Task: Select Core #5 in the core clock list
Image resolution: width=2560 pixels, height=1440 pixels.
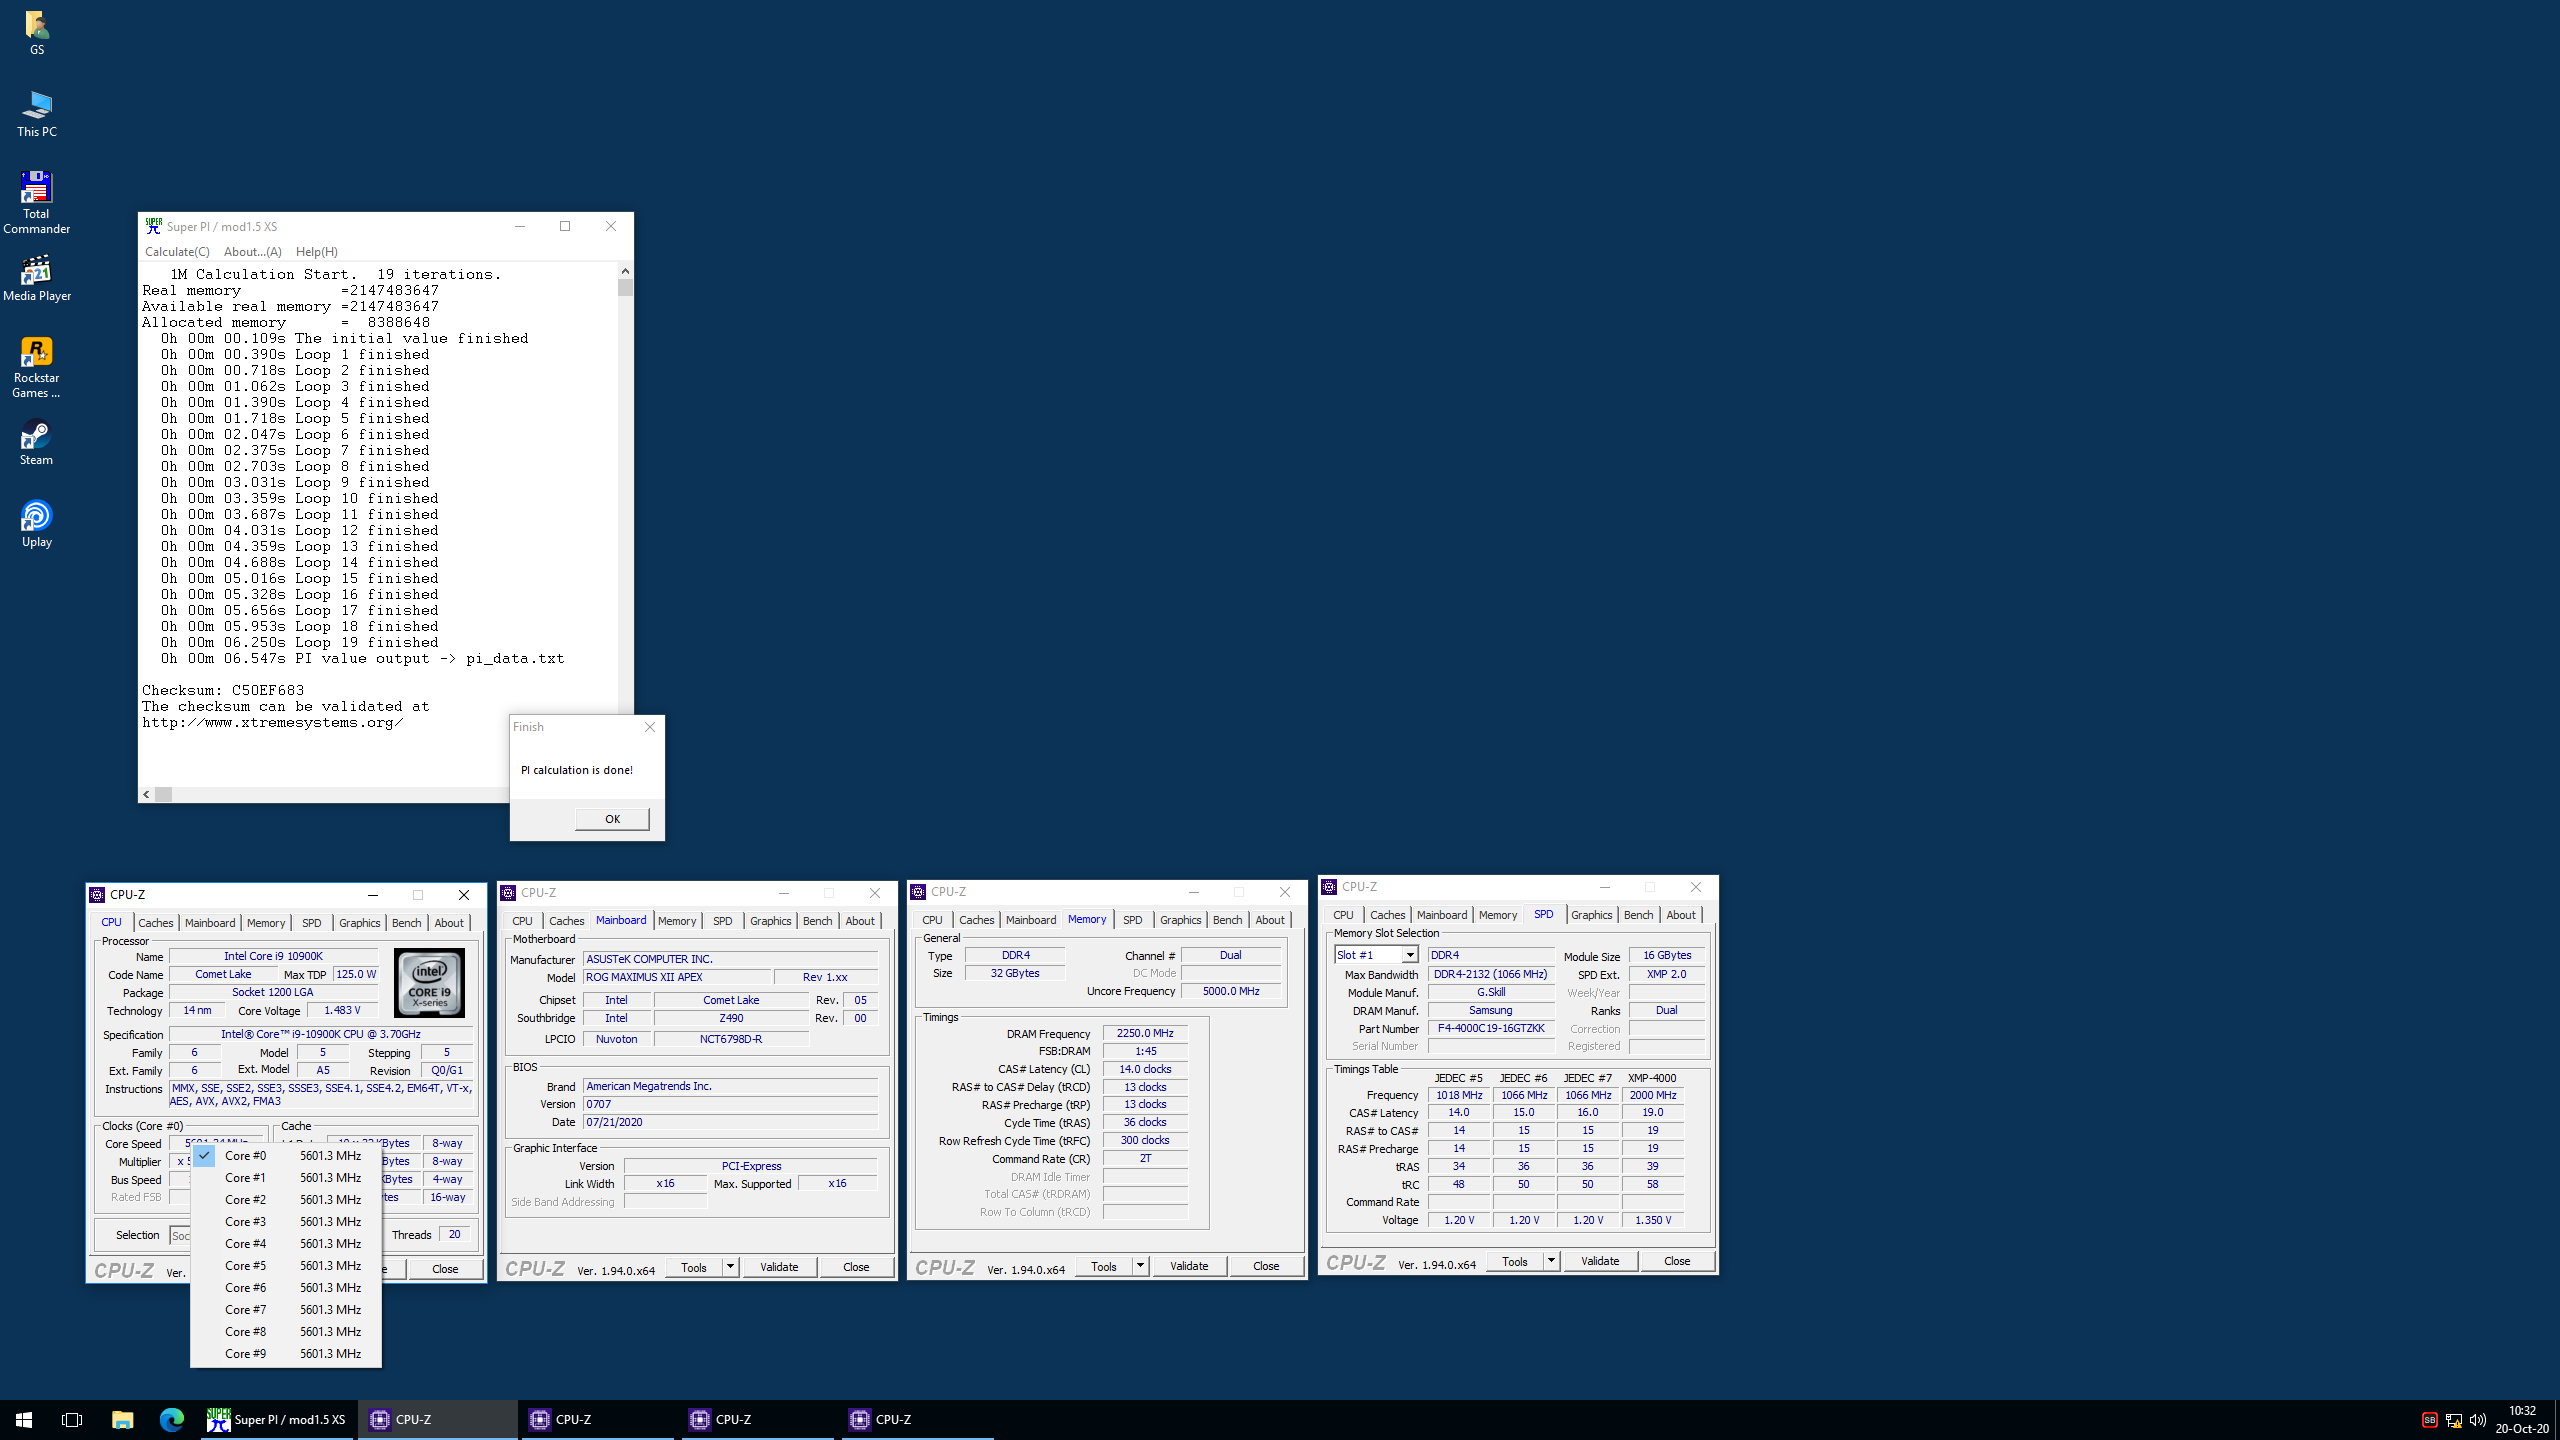Action: pos(286,1265)
